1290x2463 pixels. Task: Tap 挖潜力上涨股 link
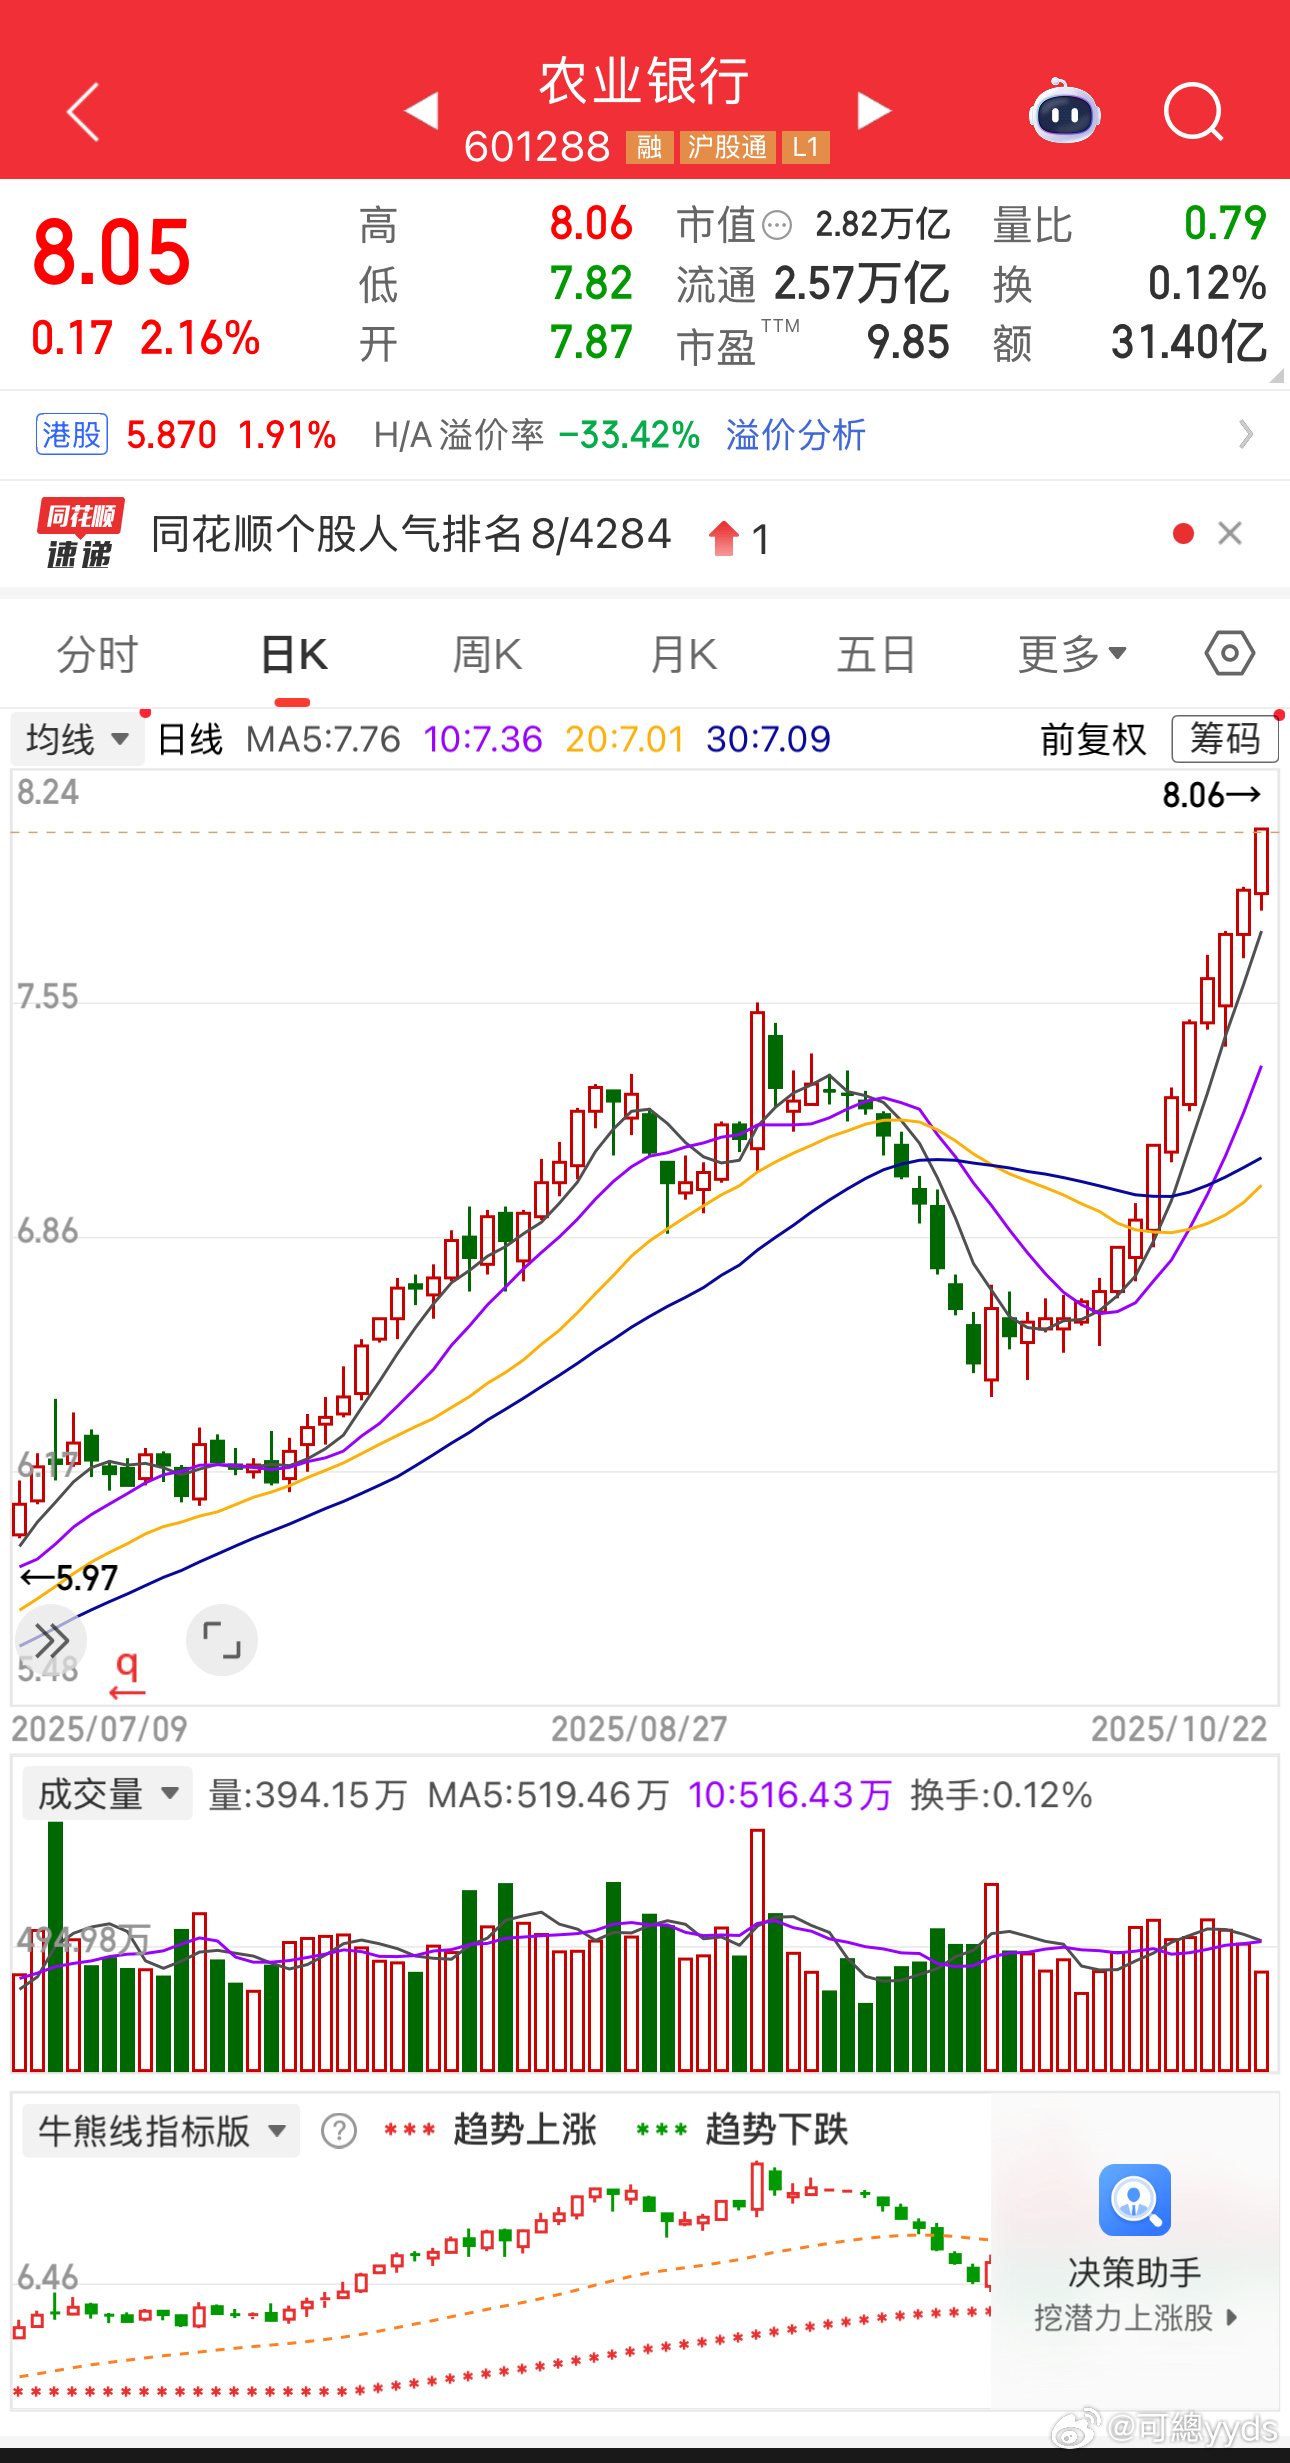1135,2318
